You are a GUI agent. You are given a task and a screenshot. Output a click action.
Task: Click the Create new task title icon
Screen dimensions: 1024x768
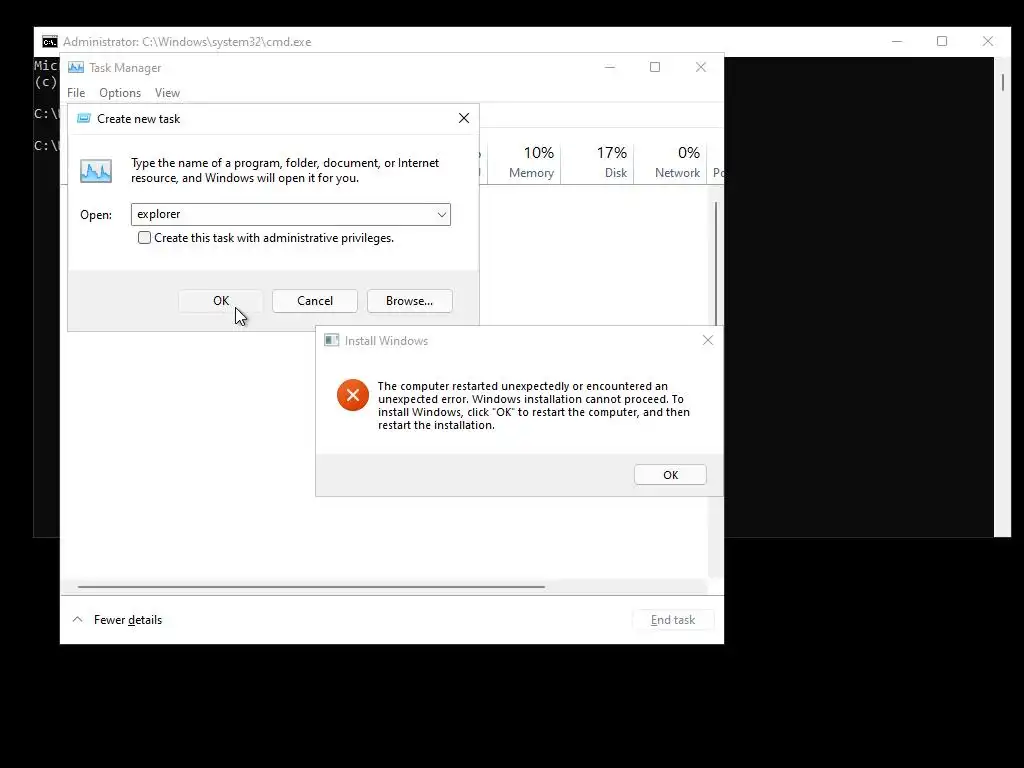(84, 118)
